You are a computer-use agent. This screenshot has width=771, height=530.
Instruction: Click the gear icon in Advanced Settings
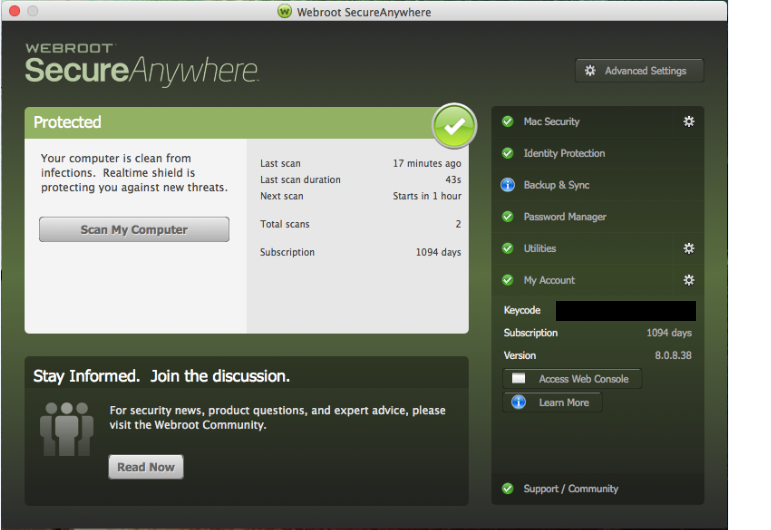click(x=590, y=71)
